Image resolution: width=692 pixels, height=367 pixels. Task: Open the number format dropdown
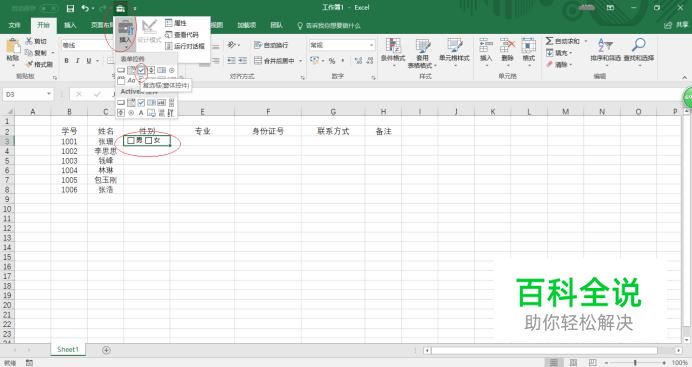click(371, 45)
